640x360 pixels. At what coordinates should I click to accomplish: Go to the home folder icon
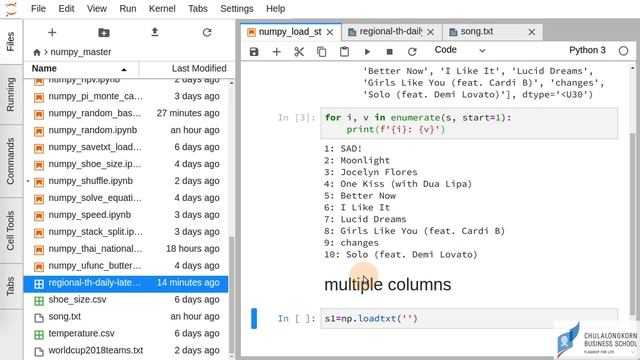(x=37, y=52)
